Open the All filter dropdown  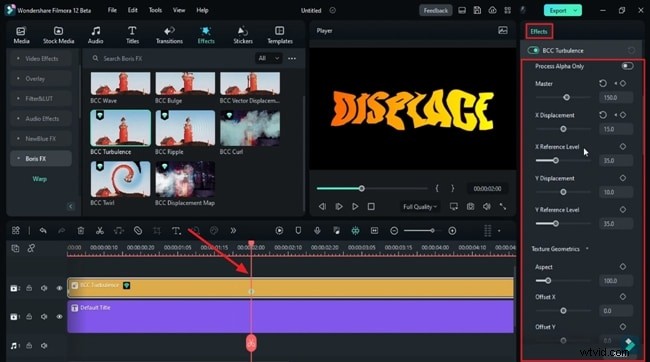pyautogui.click(x=268, y=58)
